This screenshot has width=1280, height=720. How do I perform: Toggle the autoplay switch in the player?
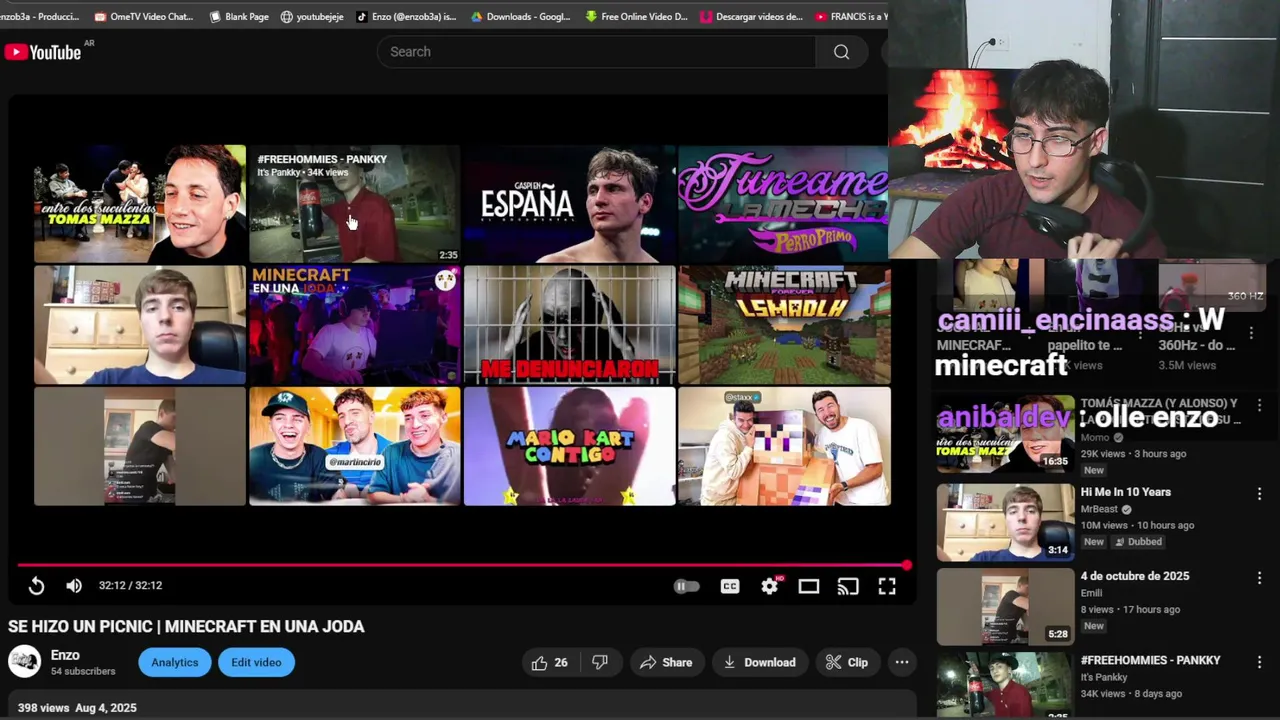tap(686, 586)
